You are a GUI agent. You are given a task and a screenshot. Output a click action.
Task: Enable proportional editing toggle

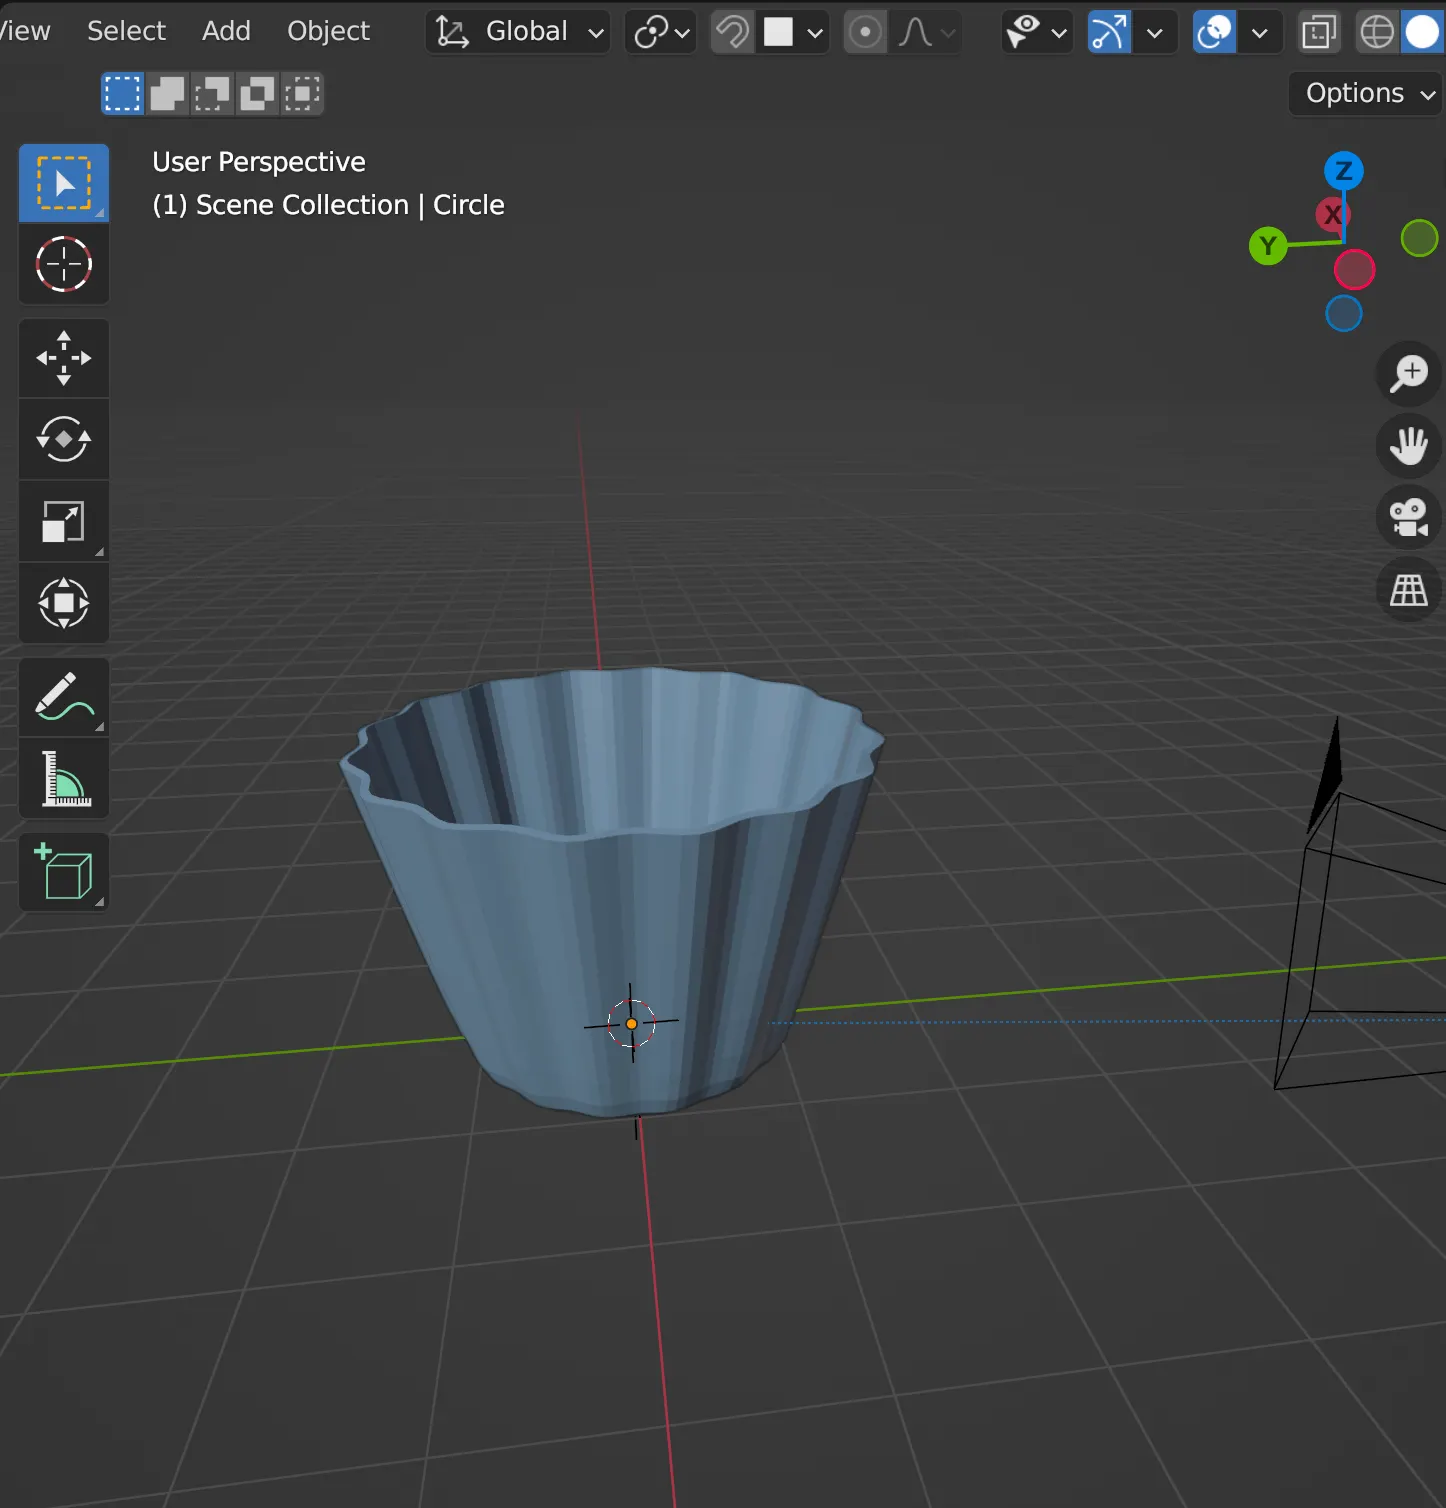click(x=865, y=32)
